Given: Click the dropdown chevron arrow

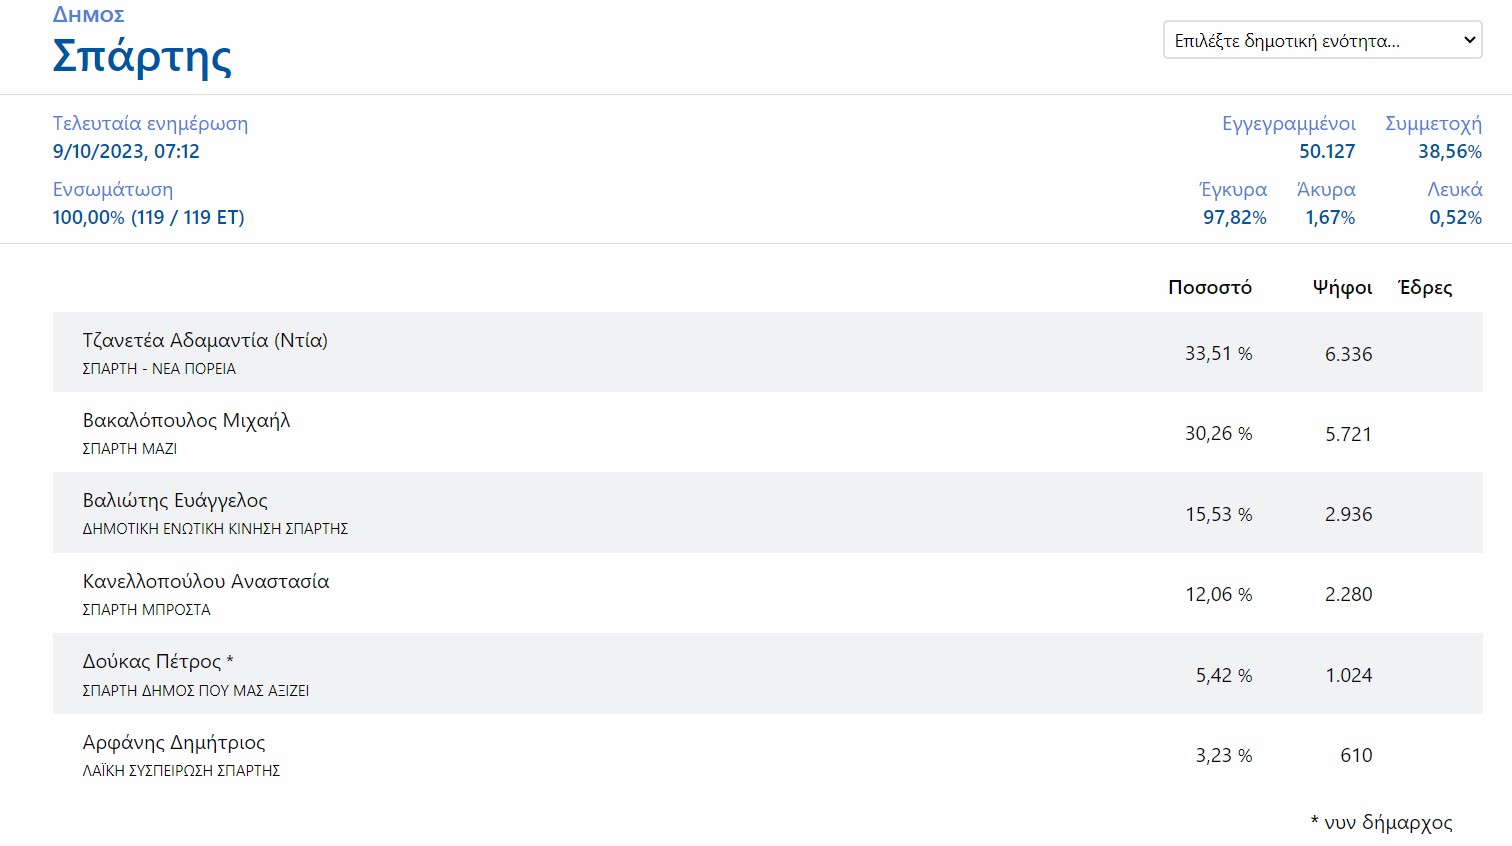Looking at the screenshot, I should pyautogui.click(x=1469, y=40).
